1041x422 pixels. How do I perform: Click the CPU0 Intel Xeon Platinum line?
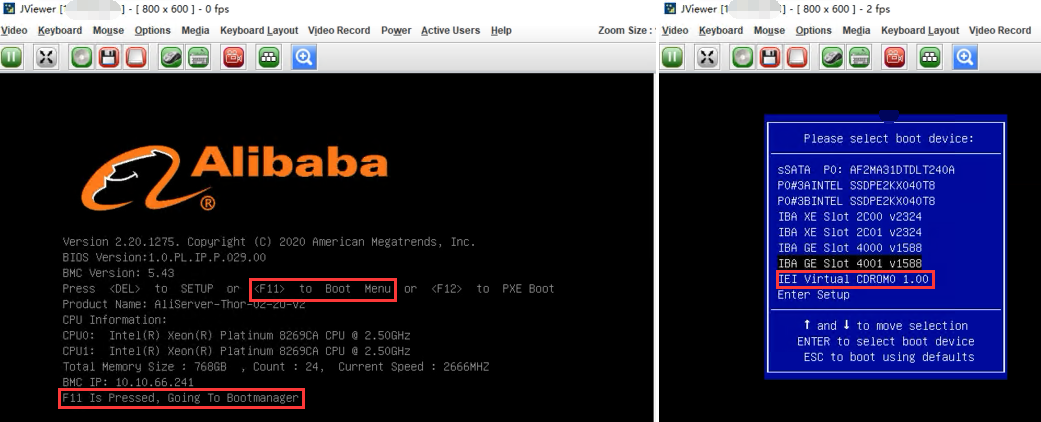point(236,335)
